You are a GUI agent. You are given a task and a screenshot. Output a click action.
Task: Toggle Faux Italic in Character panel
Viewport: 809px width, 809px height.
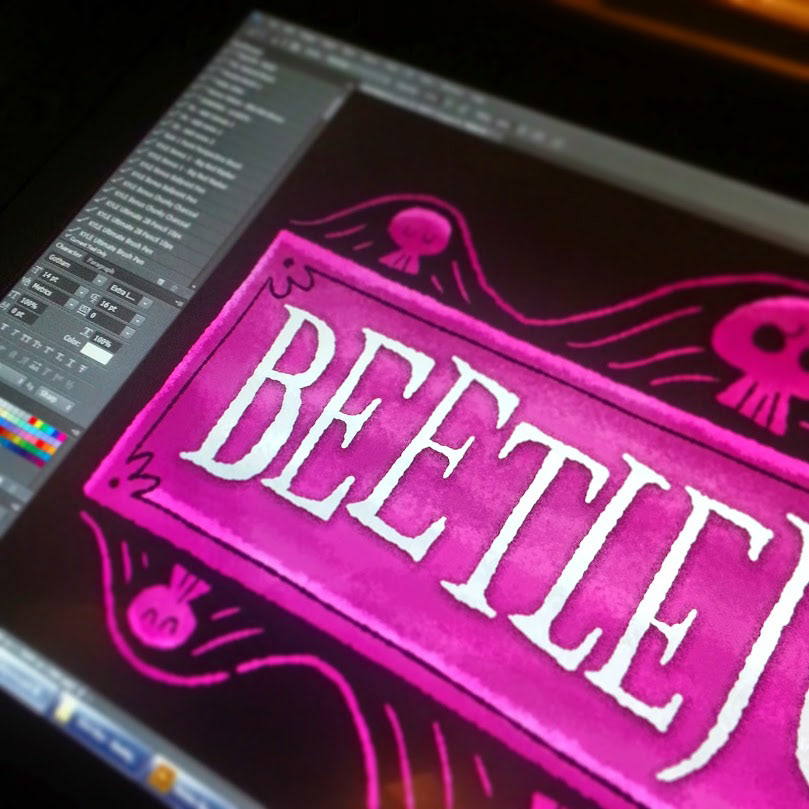pyautogui.click(x=15, y=332)
